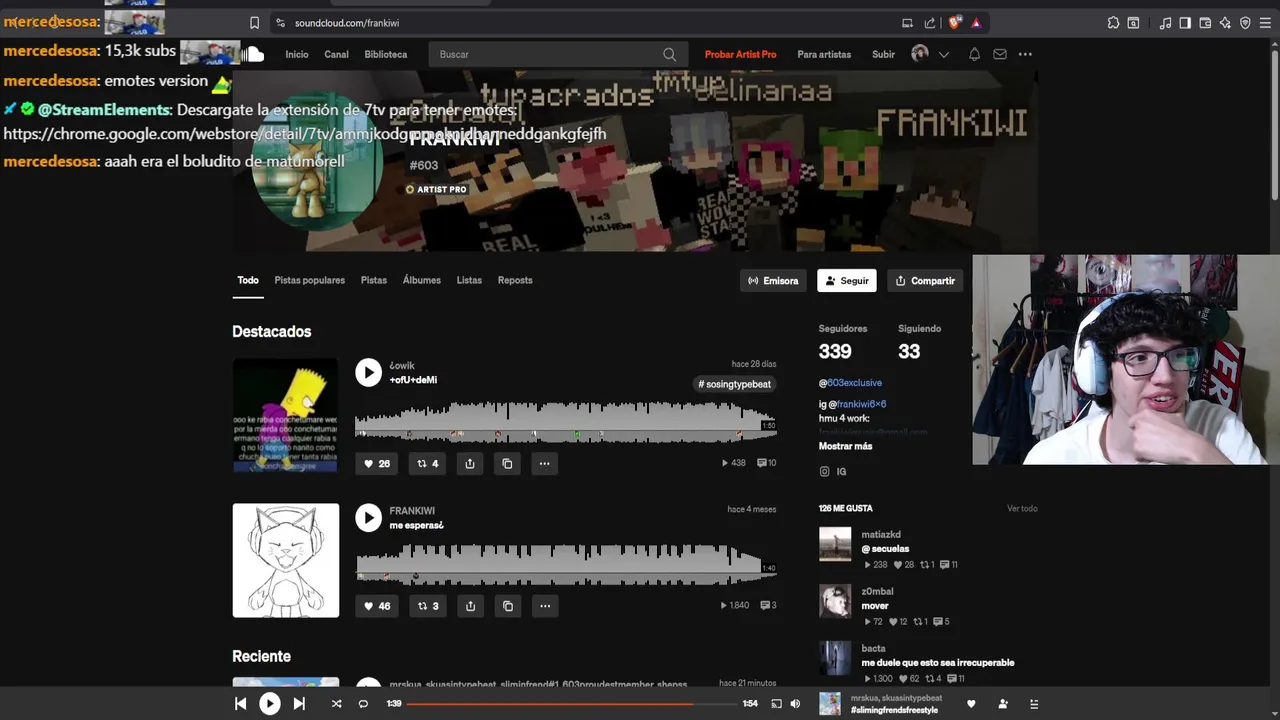
Task: Toggle browser sidebar panel icon
Action: pyautogui.click(x=1185, y=23)
